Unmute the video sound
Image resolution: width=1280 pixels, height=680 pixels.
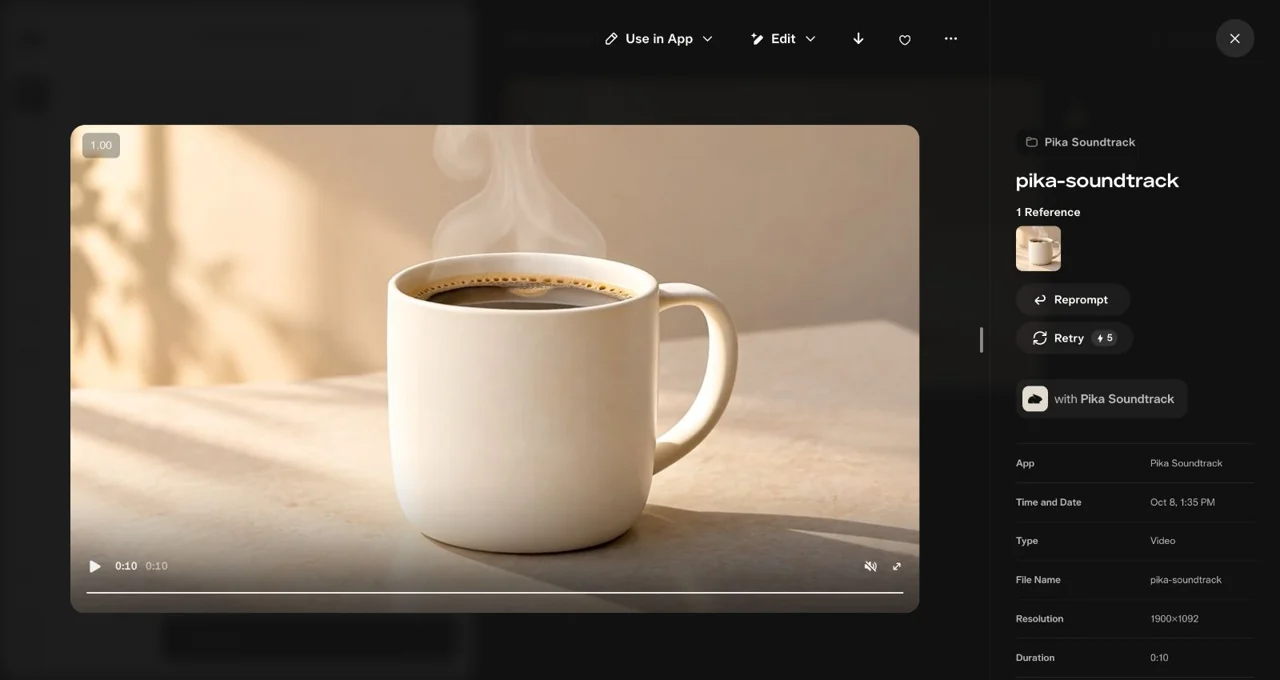(x=870, y=566)
